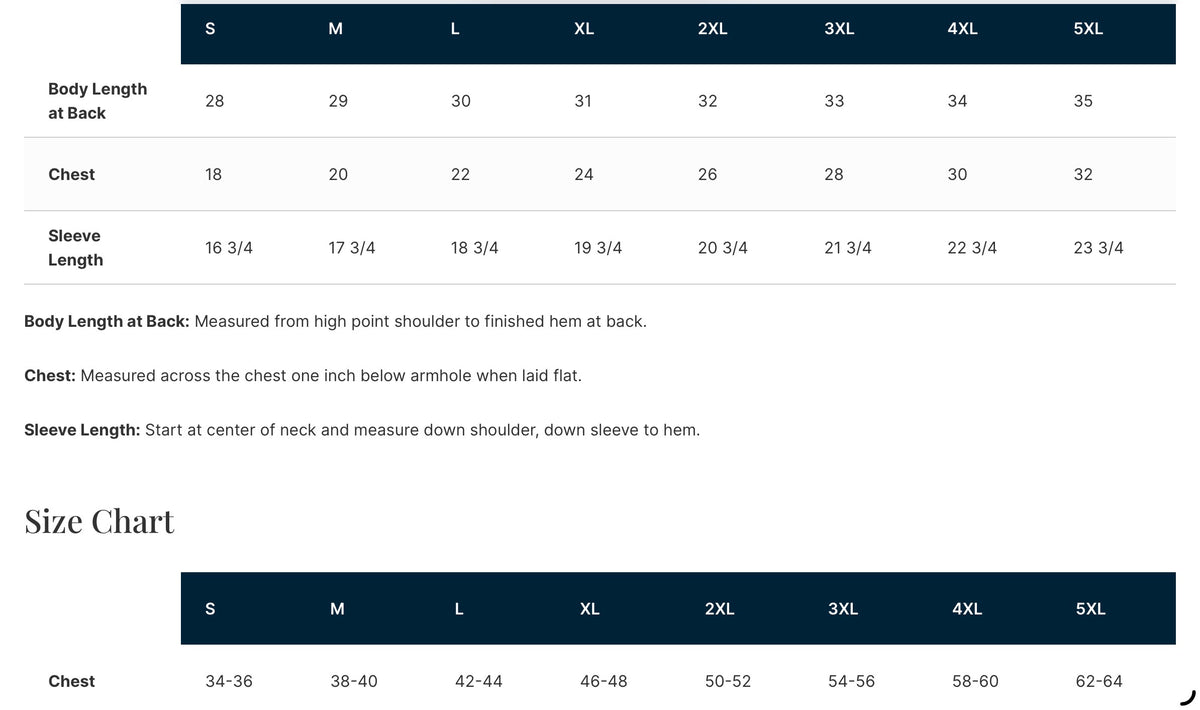This screenshot has height=710, width=1200.
Task: Click the Sleeve Length row label
Action: tap(75, 248)
